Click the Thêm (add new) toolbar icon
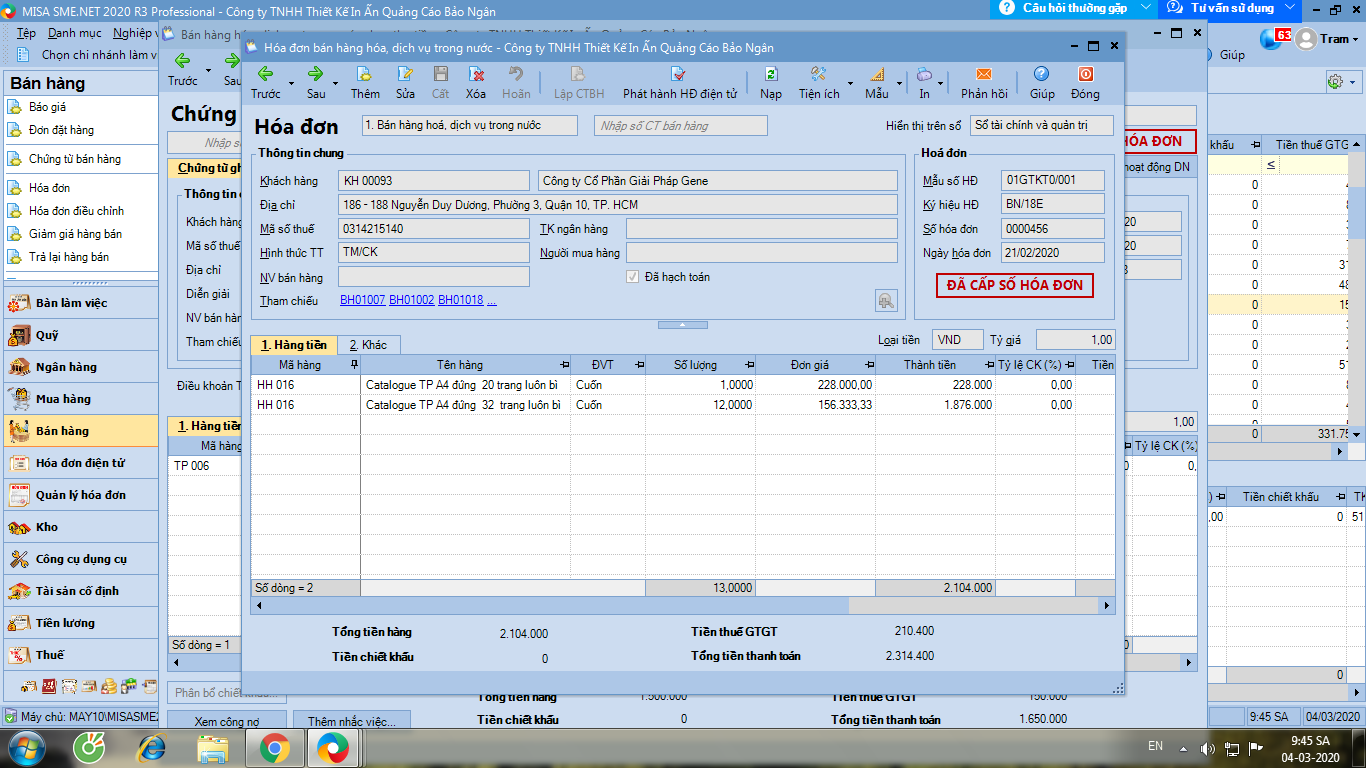1366x768 pixels. (x=365, y=74)
